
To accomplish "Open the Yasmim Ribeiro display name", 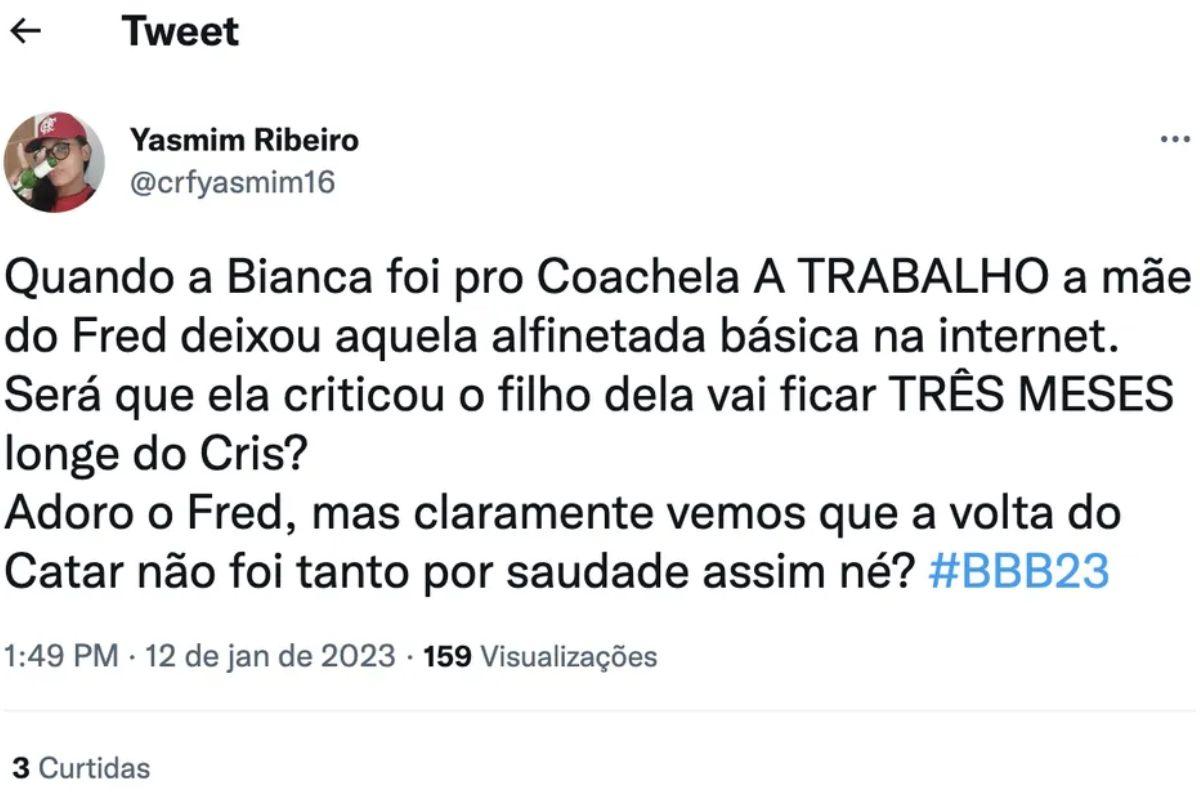I will click(244, 141).
